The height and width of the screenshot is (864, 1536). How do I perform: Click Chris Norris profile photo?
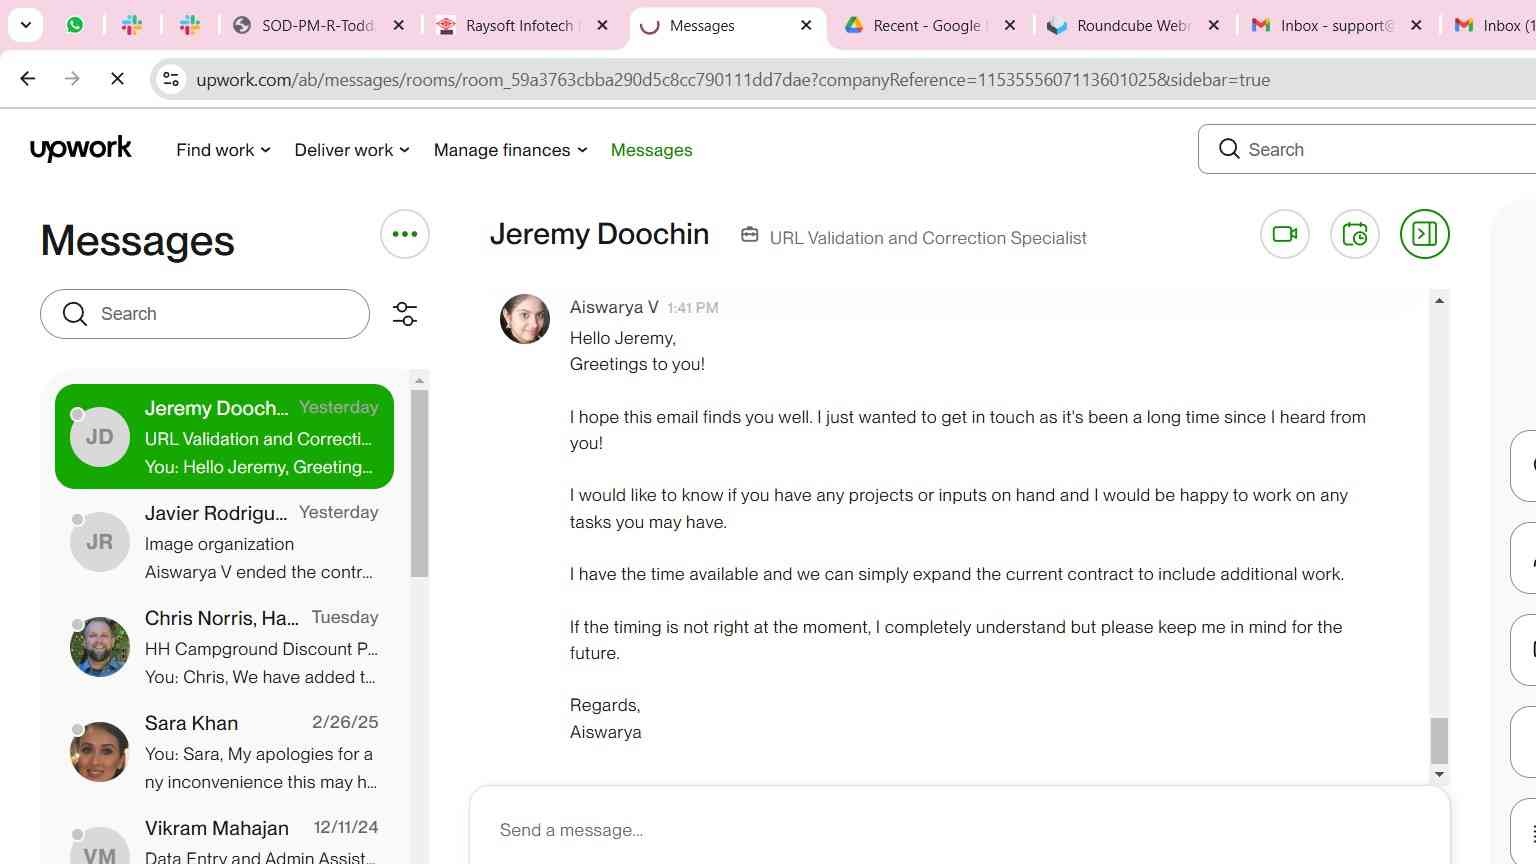pos(100,647)
